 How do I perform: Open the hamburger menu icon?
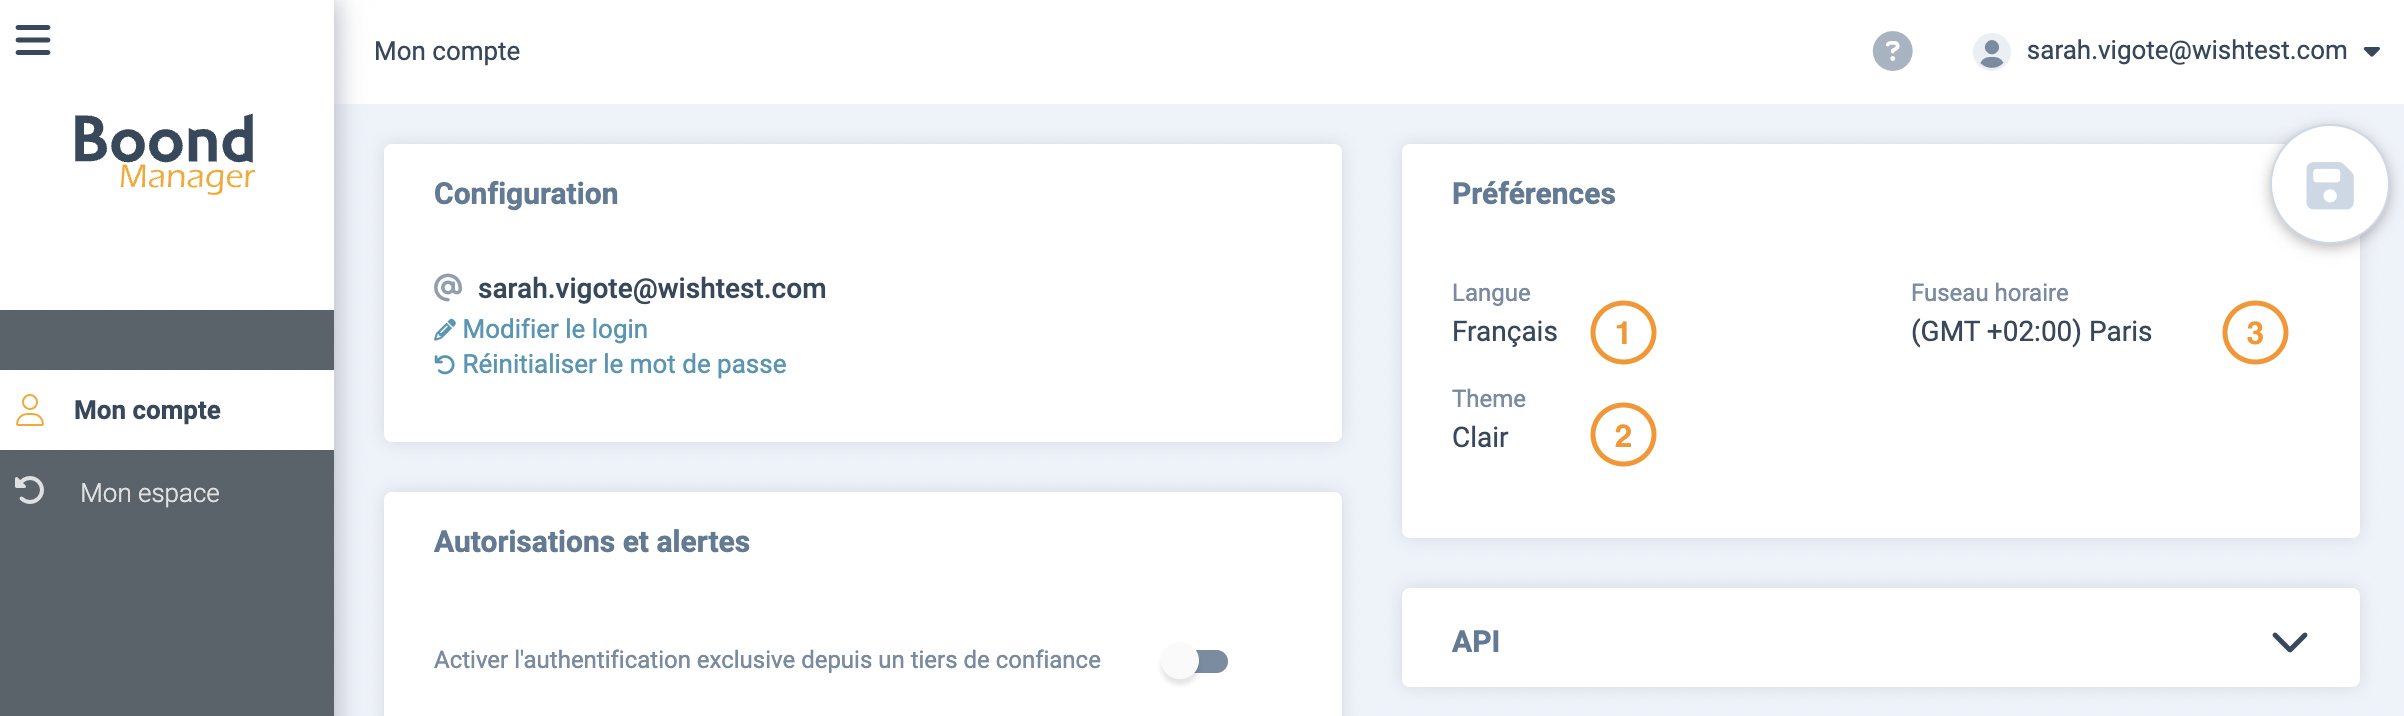(x=33, y=41)
